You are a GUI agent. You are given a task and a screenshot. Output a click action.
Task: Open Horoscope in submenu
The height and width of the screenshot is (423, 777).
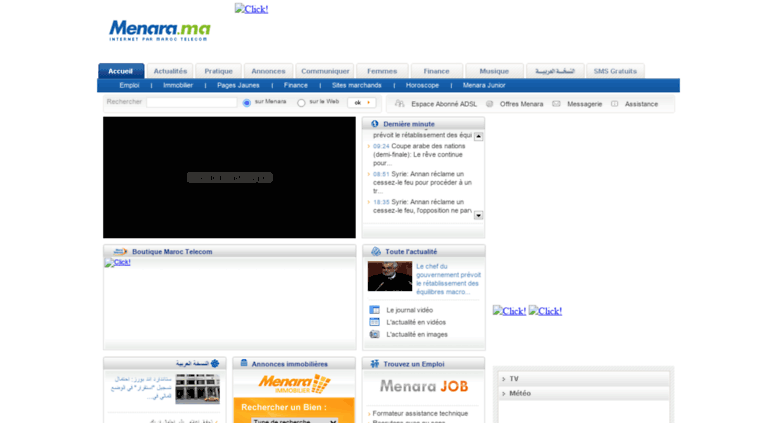(x=422, y=85)
